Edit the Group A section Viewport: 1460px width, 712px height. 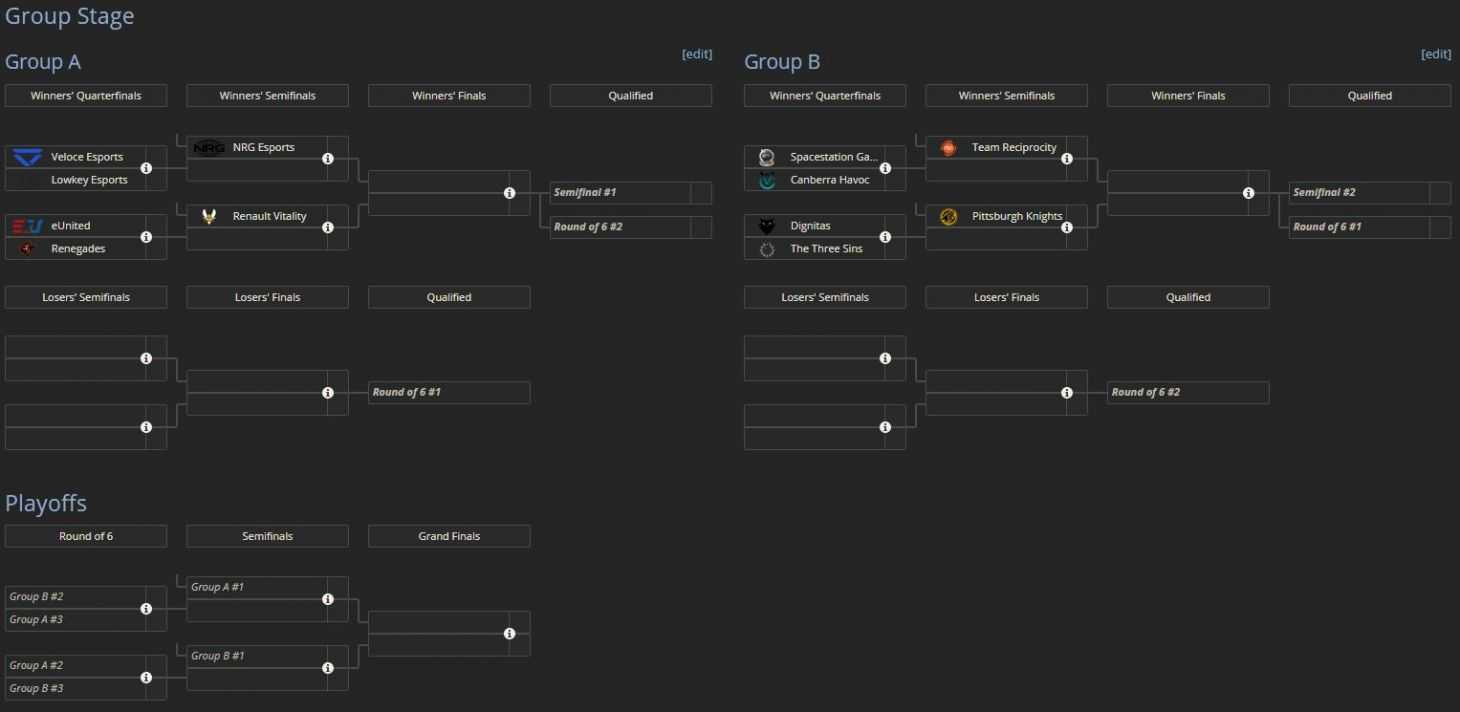[x=697, y=54]
